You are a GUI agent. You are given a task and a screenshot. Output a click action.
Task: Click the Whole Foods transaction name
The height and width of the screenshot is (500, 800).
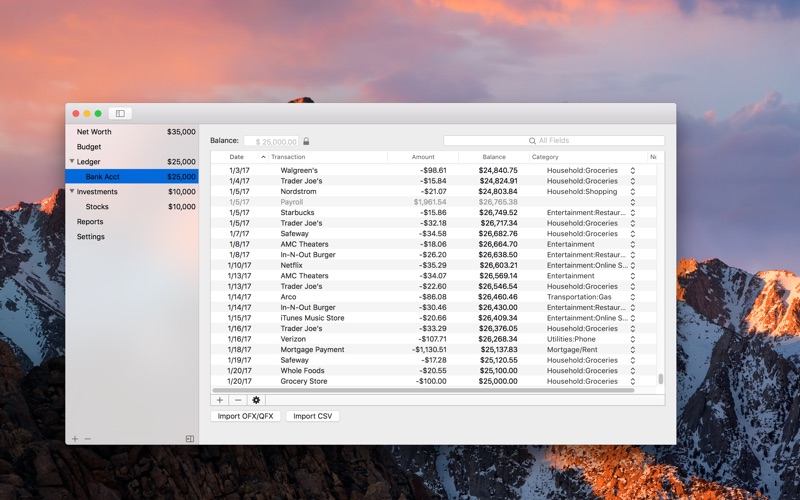302,371
